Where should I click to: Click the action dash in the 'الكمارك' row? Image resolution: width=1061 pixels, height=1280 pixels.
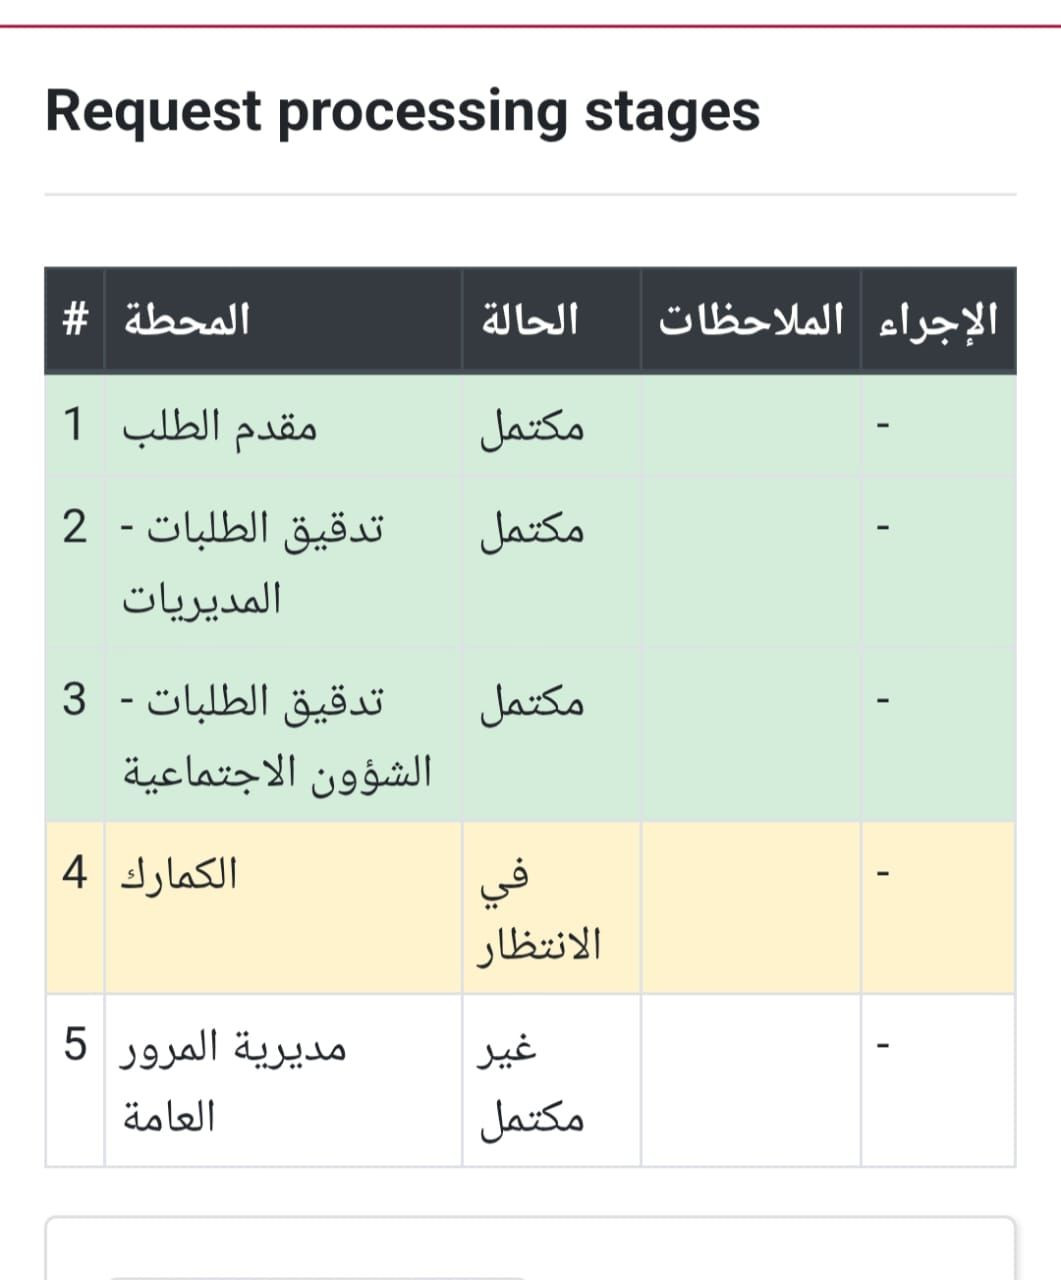[882, 876]
